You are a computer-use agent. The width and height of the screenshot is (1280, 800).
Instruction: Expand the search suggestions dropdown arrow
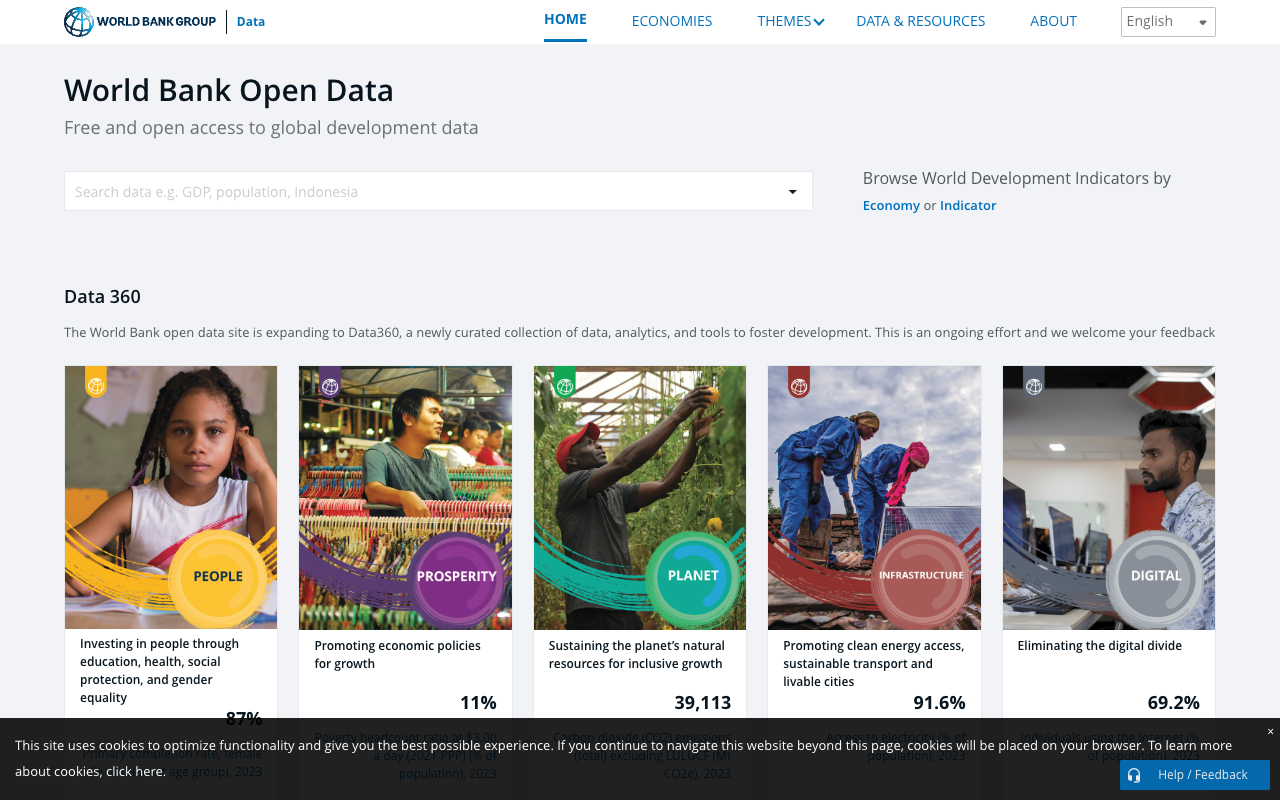[794, 191]
